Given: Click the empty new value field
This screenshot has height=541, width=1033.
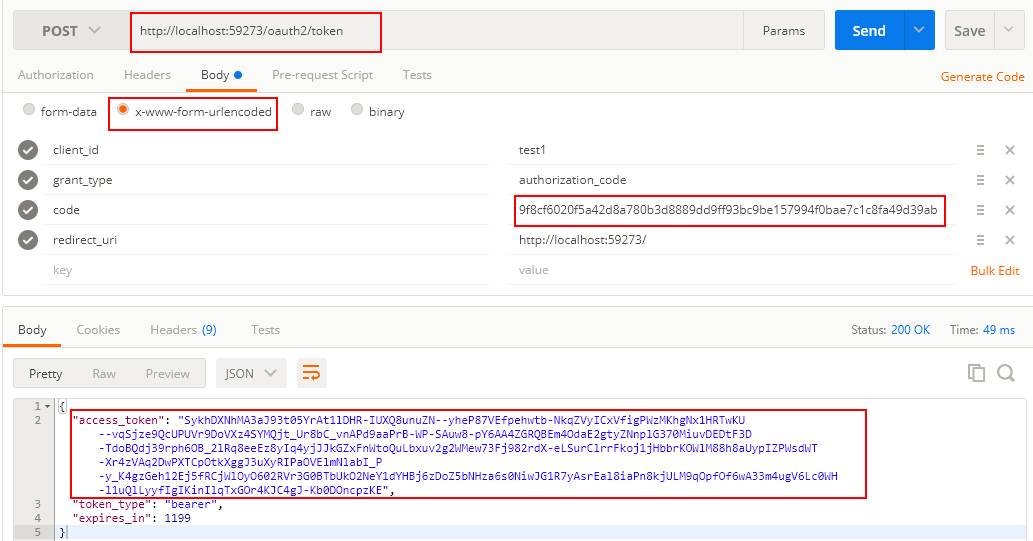Looking at the screenshot, I should coord(732,270).
